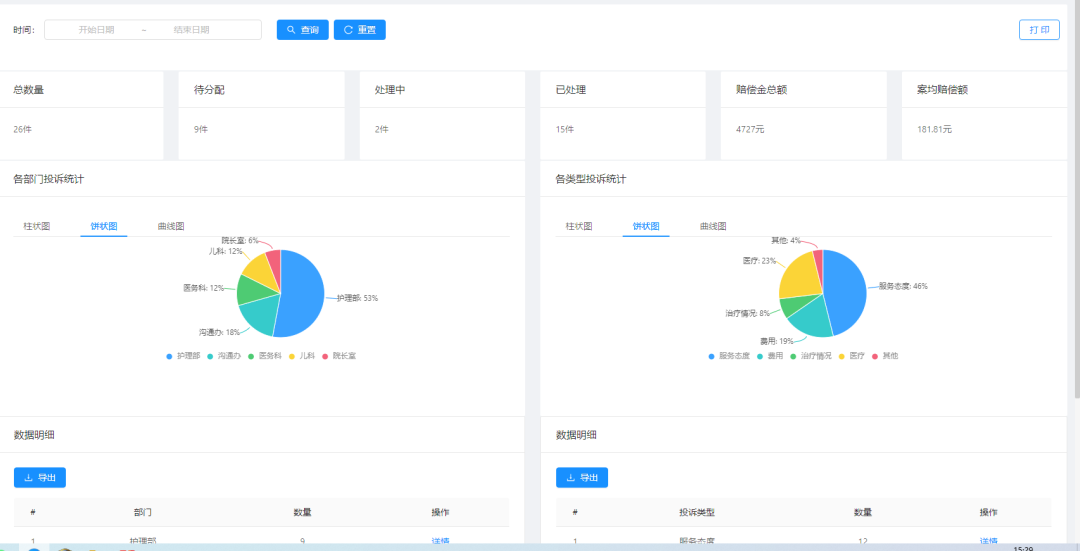
Task: Export department data with 导出 button
Action: pos(40,477)
